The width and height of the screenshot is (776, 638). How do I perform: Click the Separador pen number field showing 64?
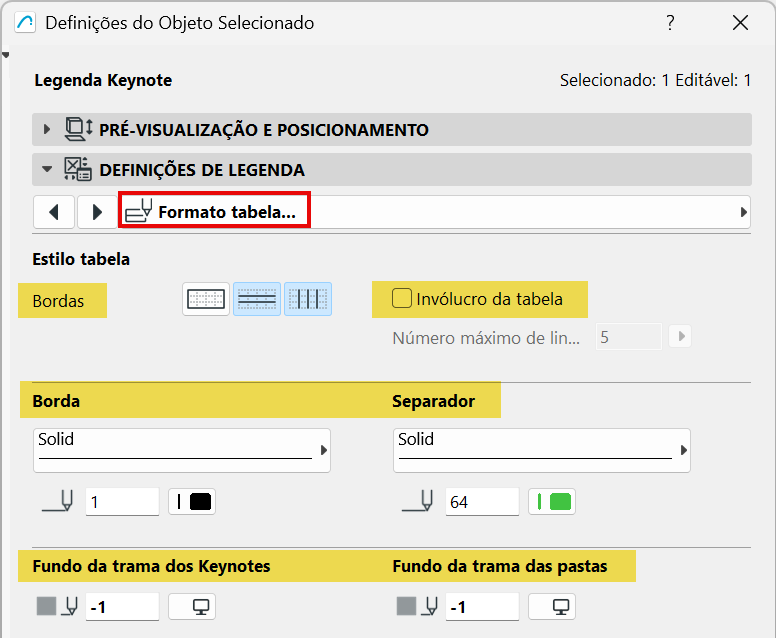[482, 502]
